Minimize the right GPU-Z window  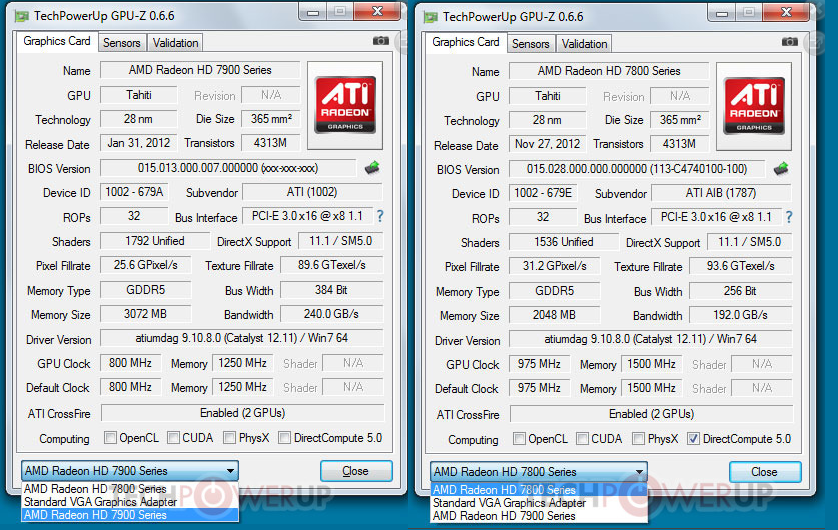pos(722,12)
